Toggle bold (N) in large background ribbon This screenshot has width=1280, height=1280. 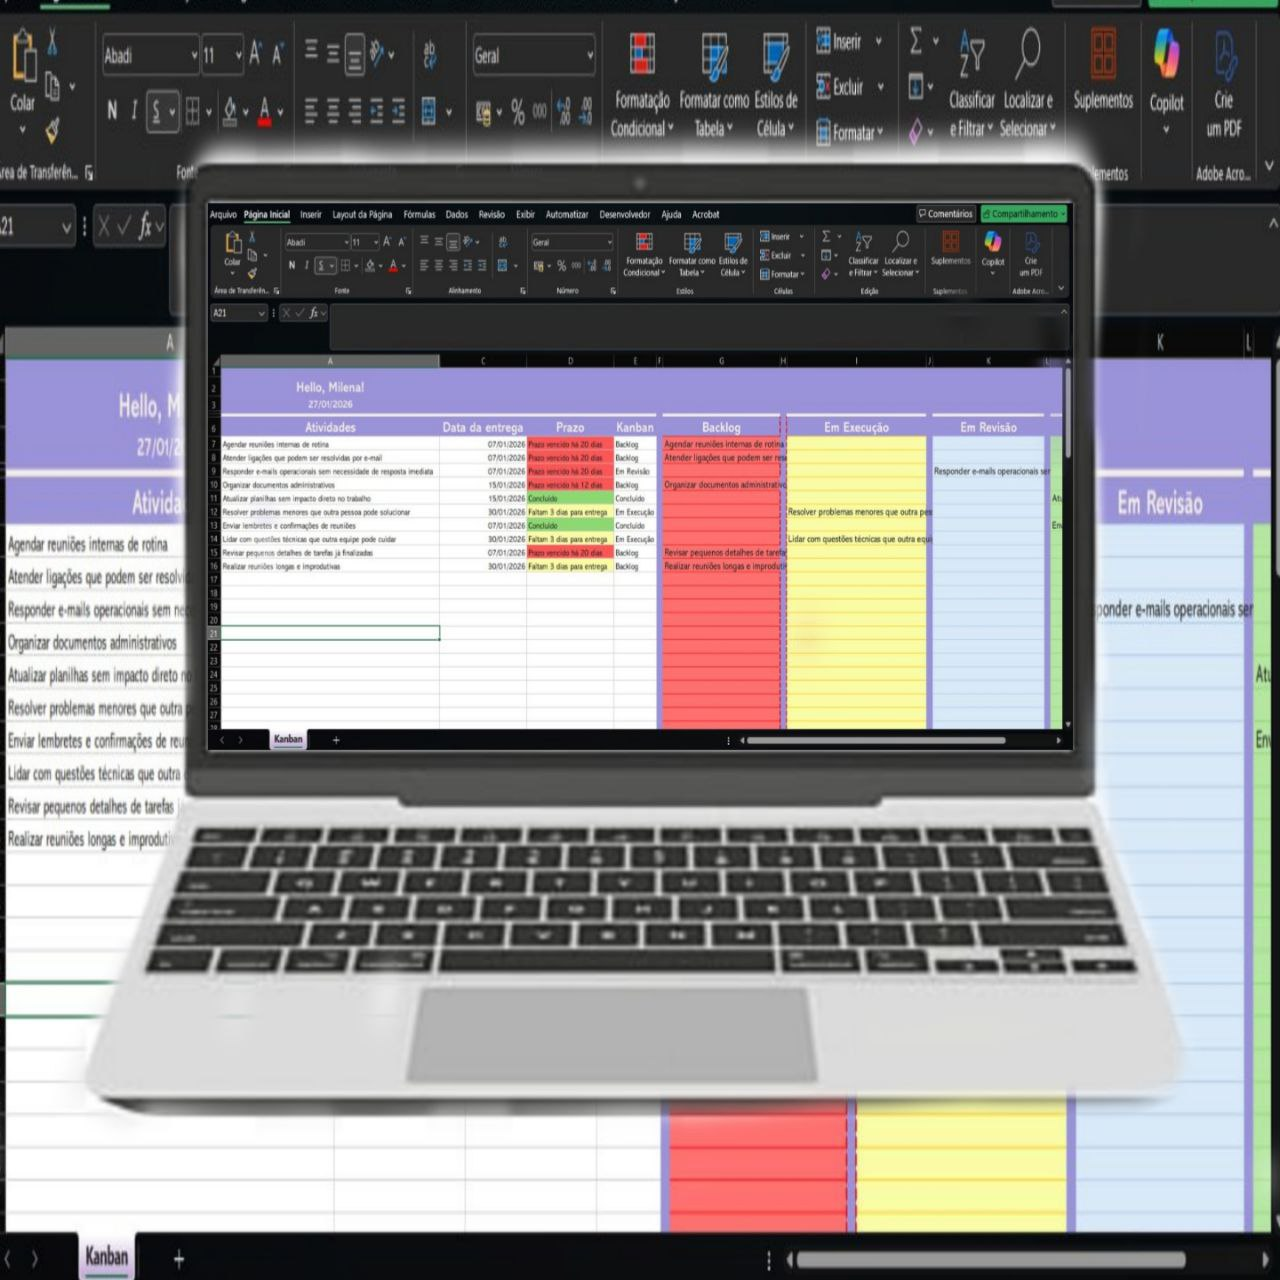(x=112, y=111)
